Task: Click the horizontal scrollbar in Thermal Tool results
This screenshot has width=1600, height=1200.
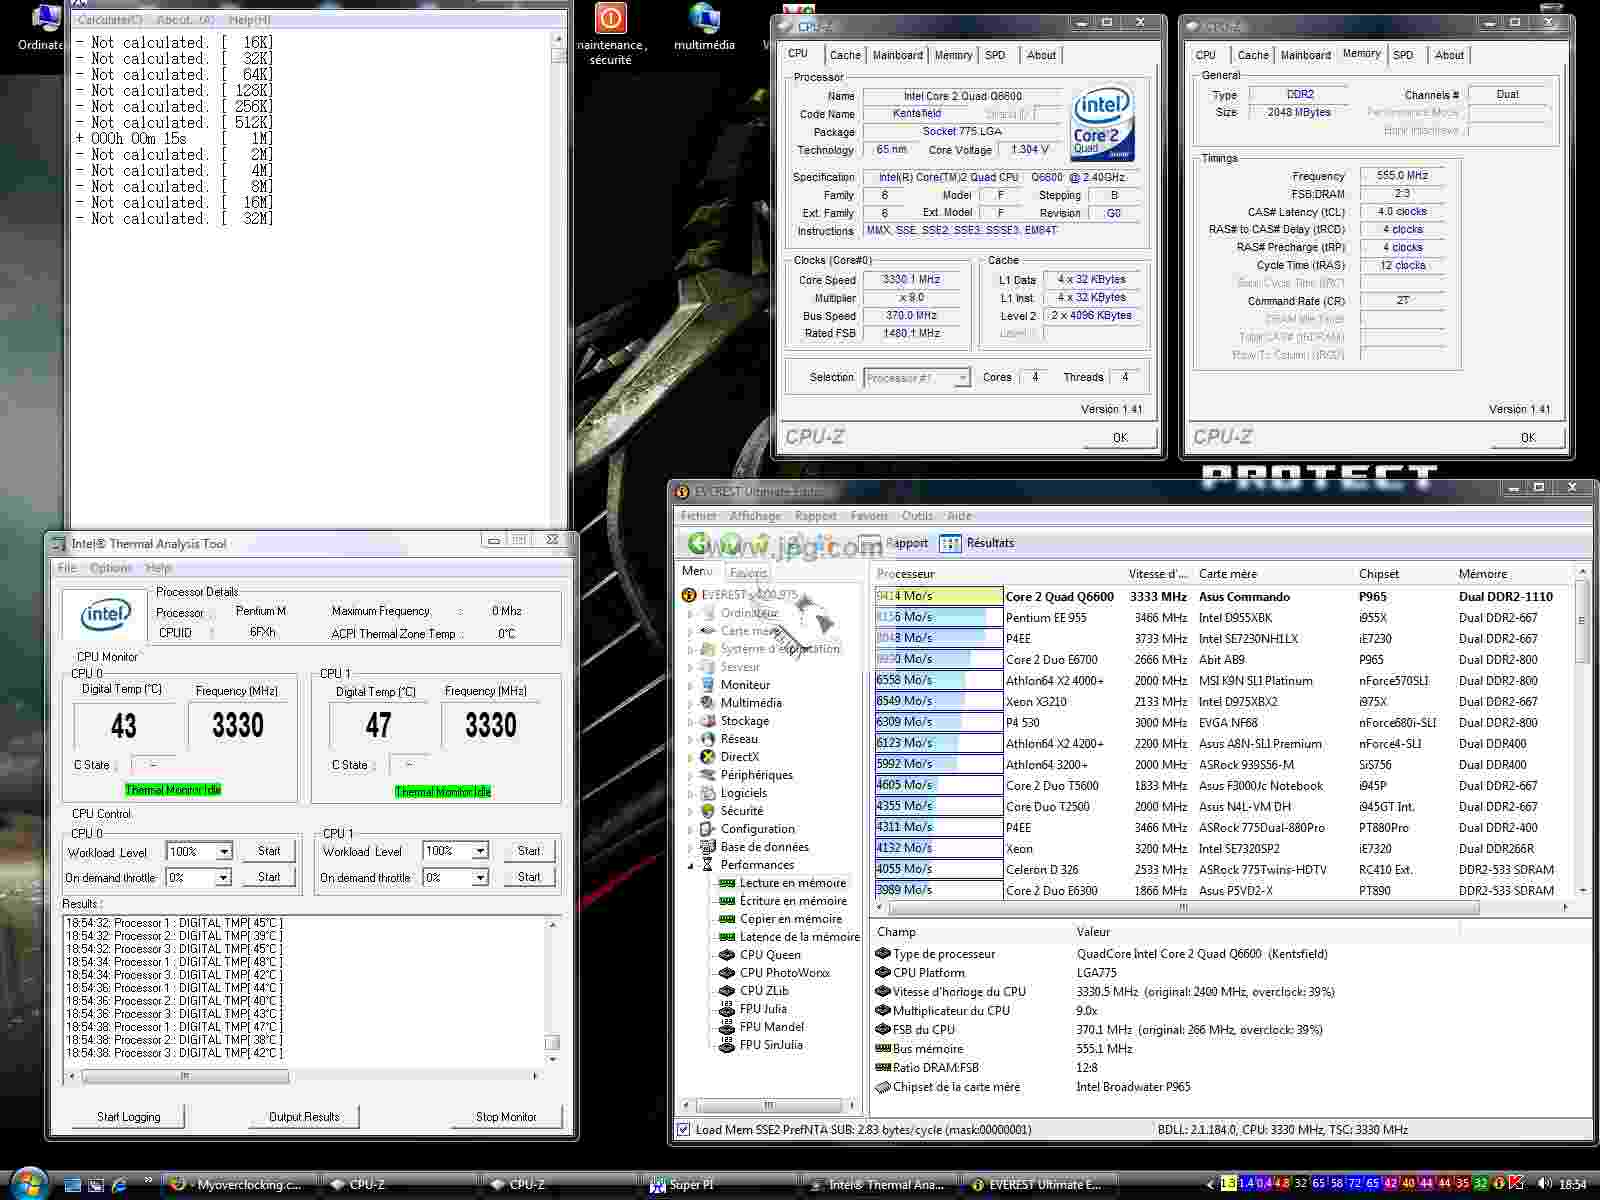Action: 185,1076
